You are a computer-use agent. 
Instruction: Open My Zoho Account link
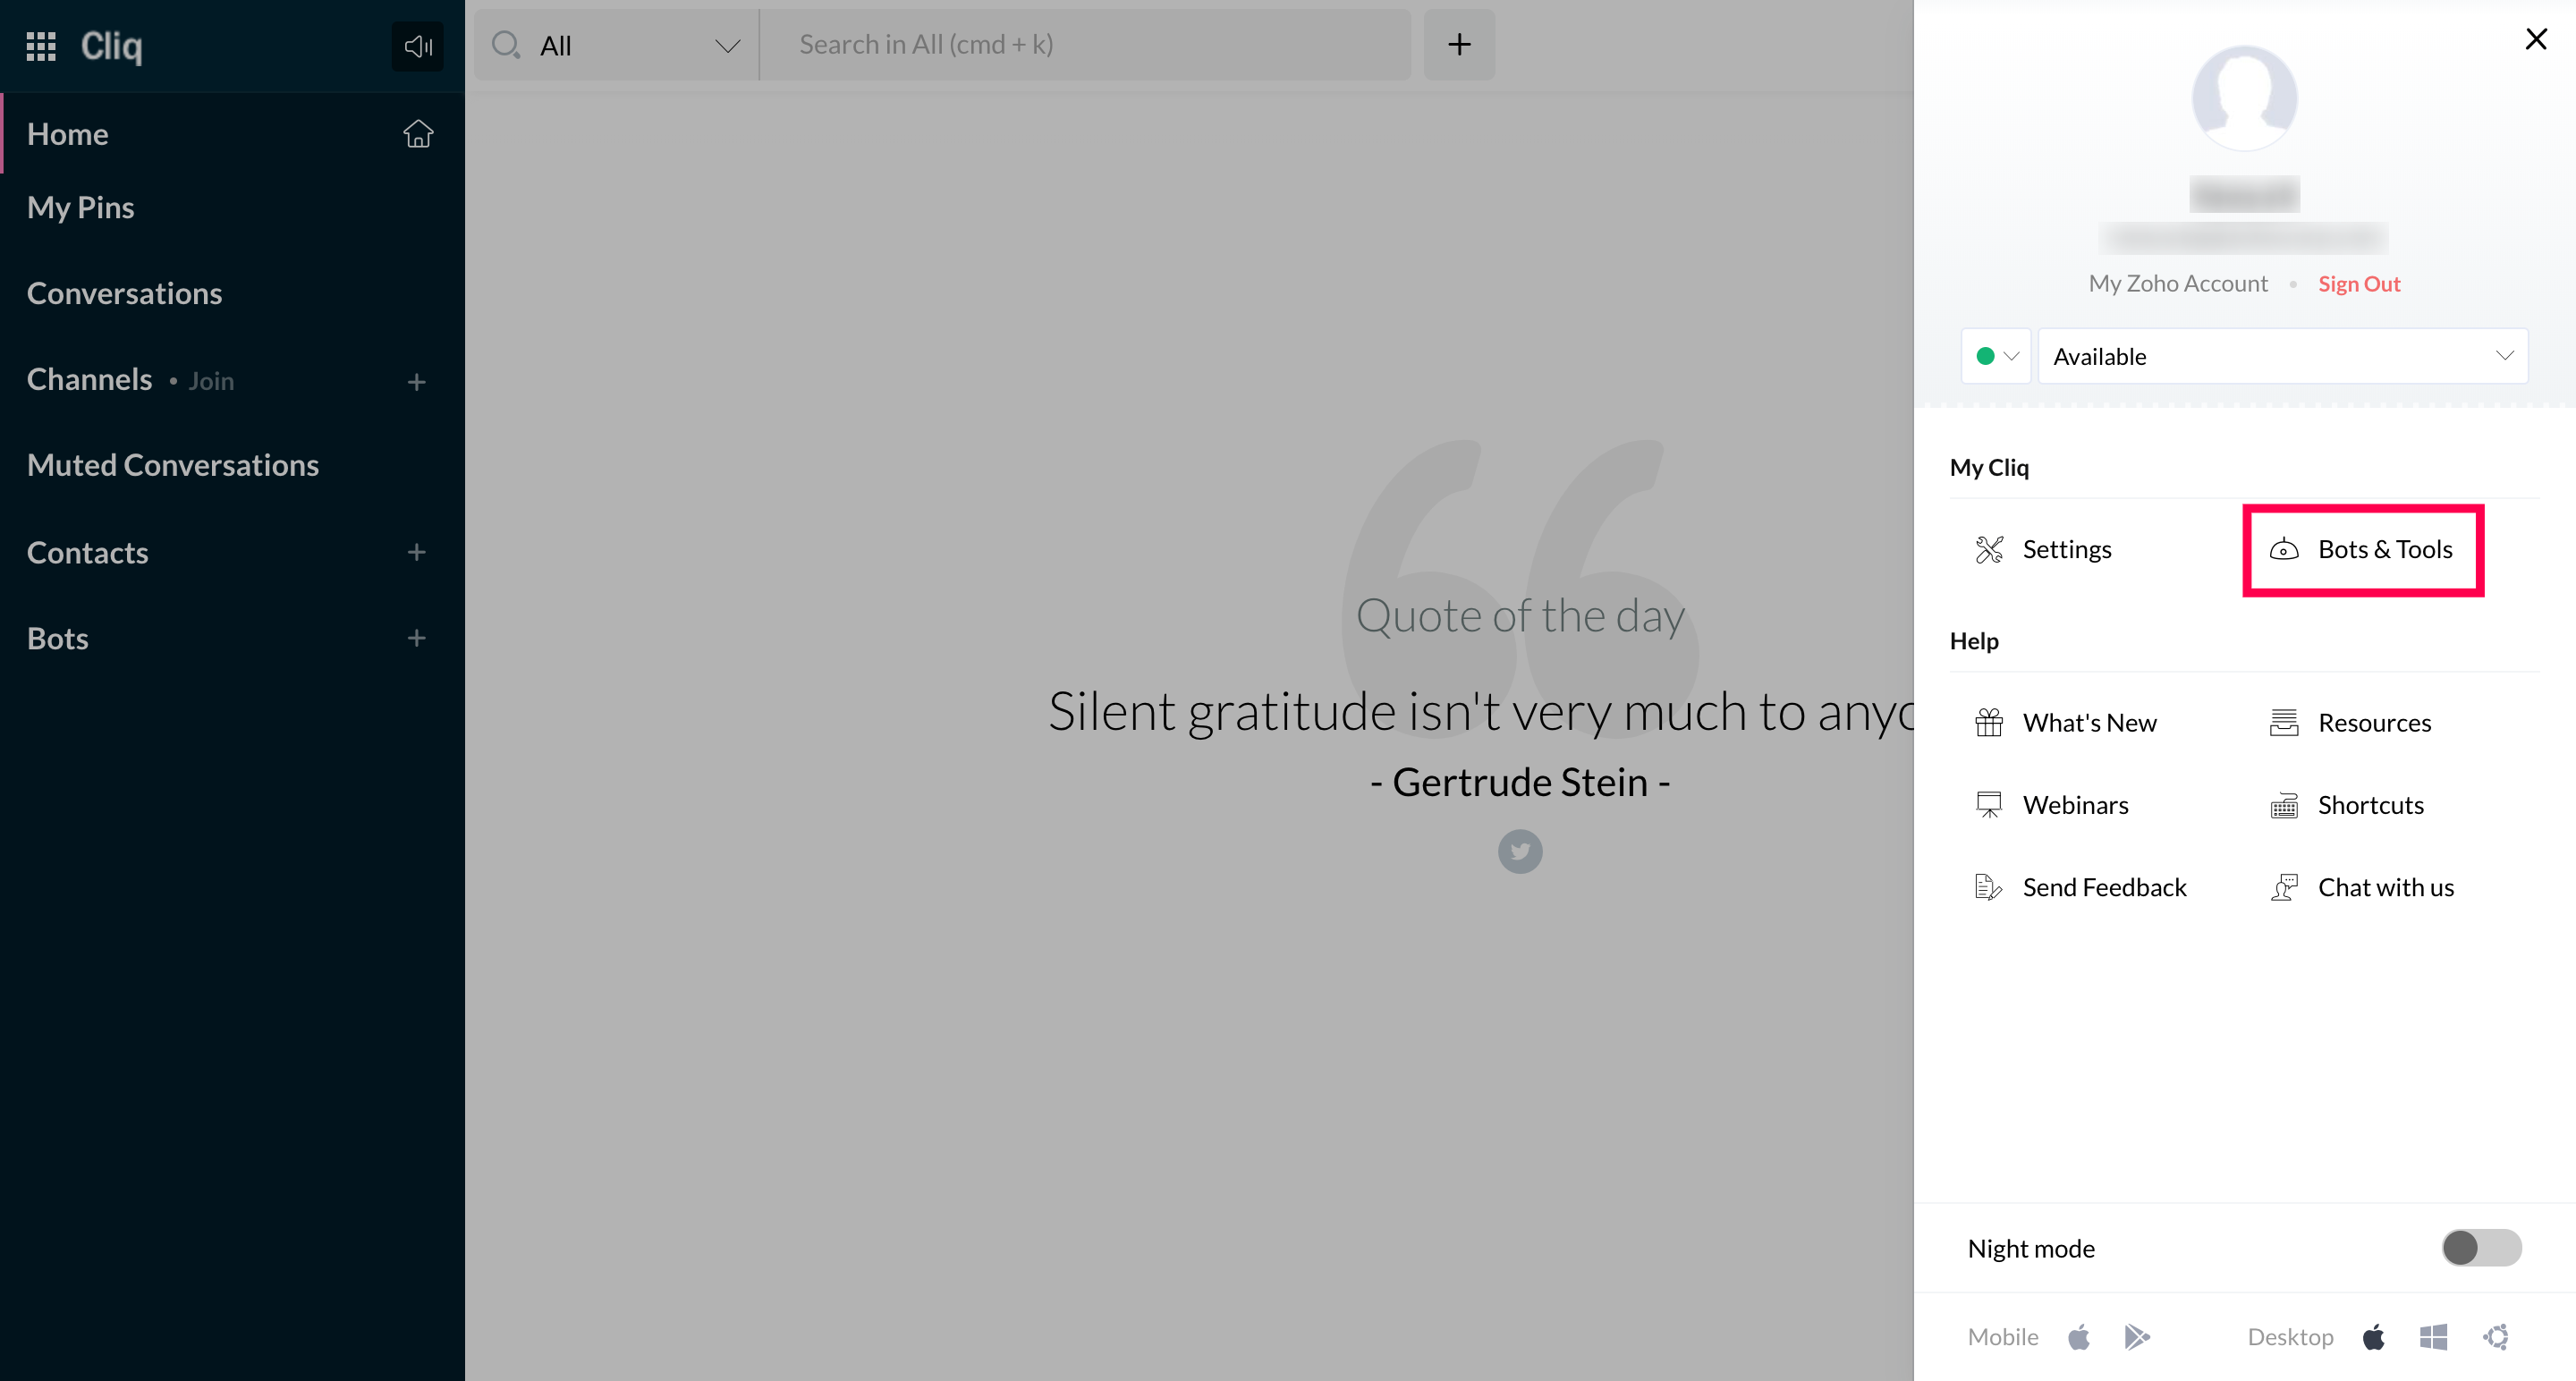pos(2177,283)
